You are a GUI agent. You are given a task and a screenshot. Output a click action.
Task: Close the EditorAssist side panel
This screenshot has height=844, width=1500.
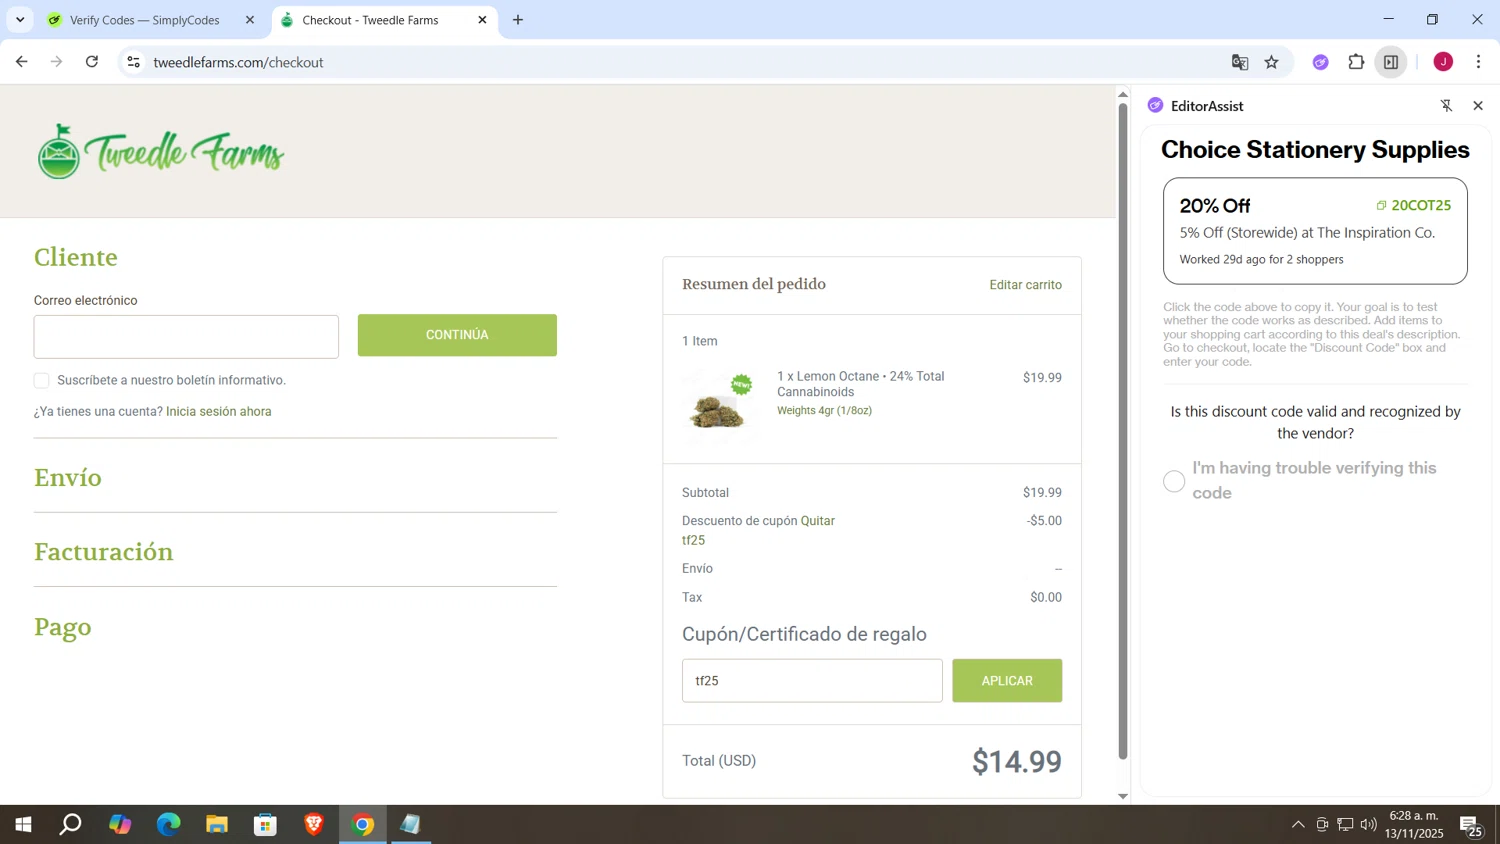pos(1478,105)
